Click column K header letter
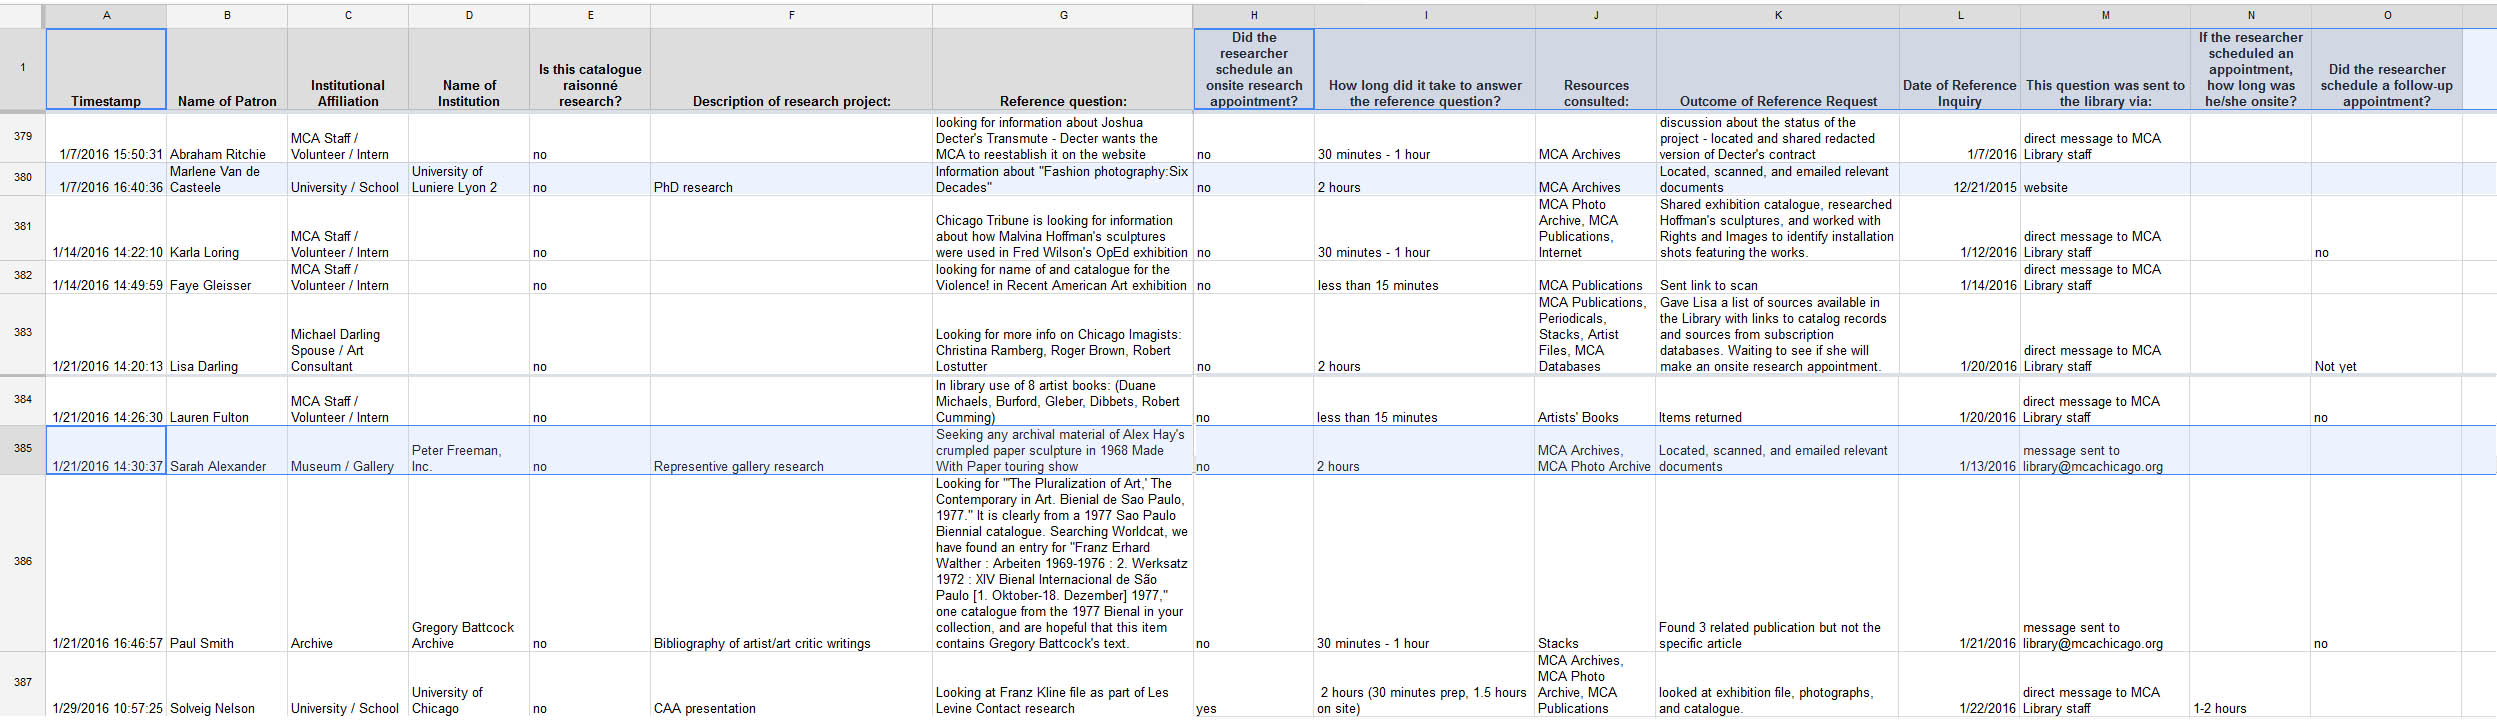The height and width of the screenshot is (720, 2497). (x=1777, y=15)
